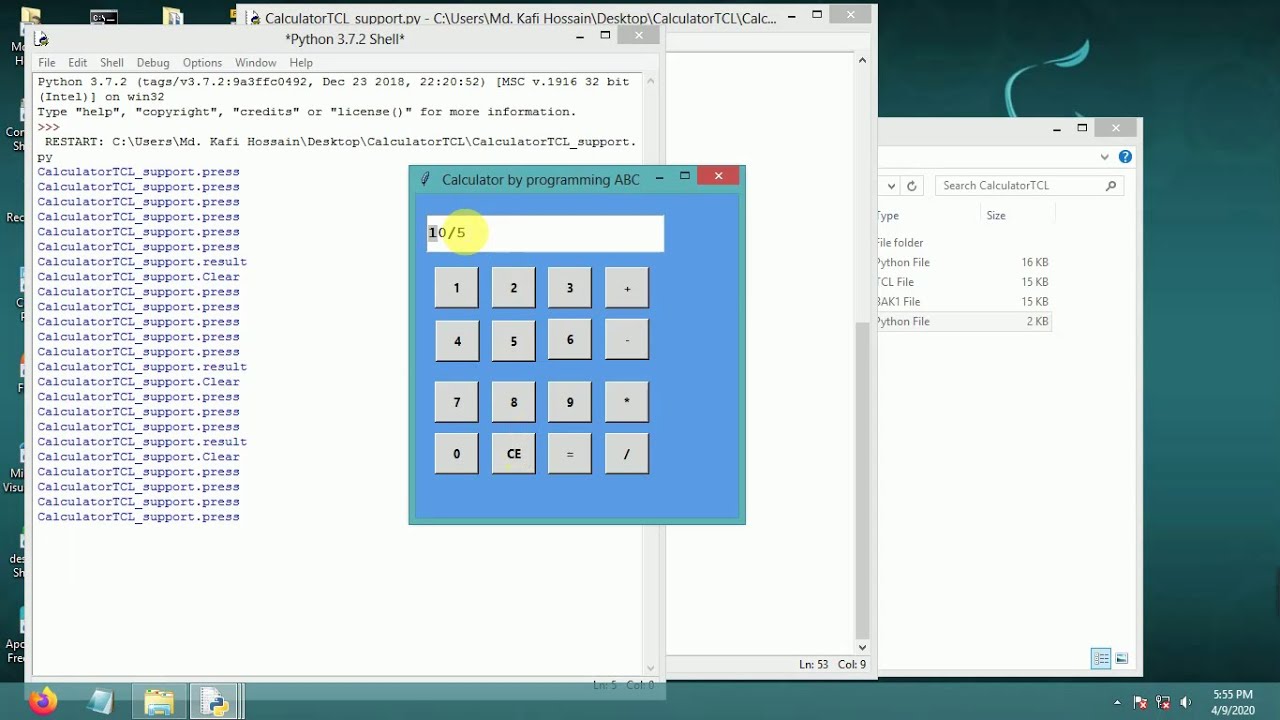The image size is (1280, 720).
Task: Open Firefox from the taskbar
Action: [x=43, y=701]
